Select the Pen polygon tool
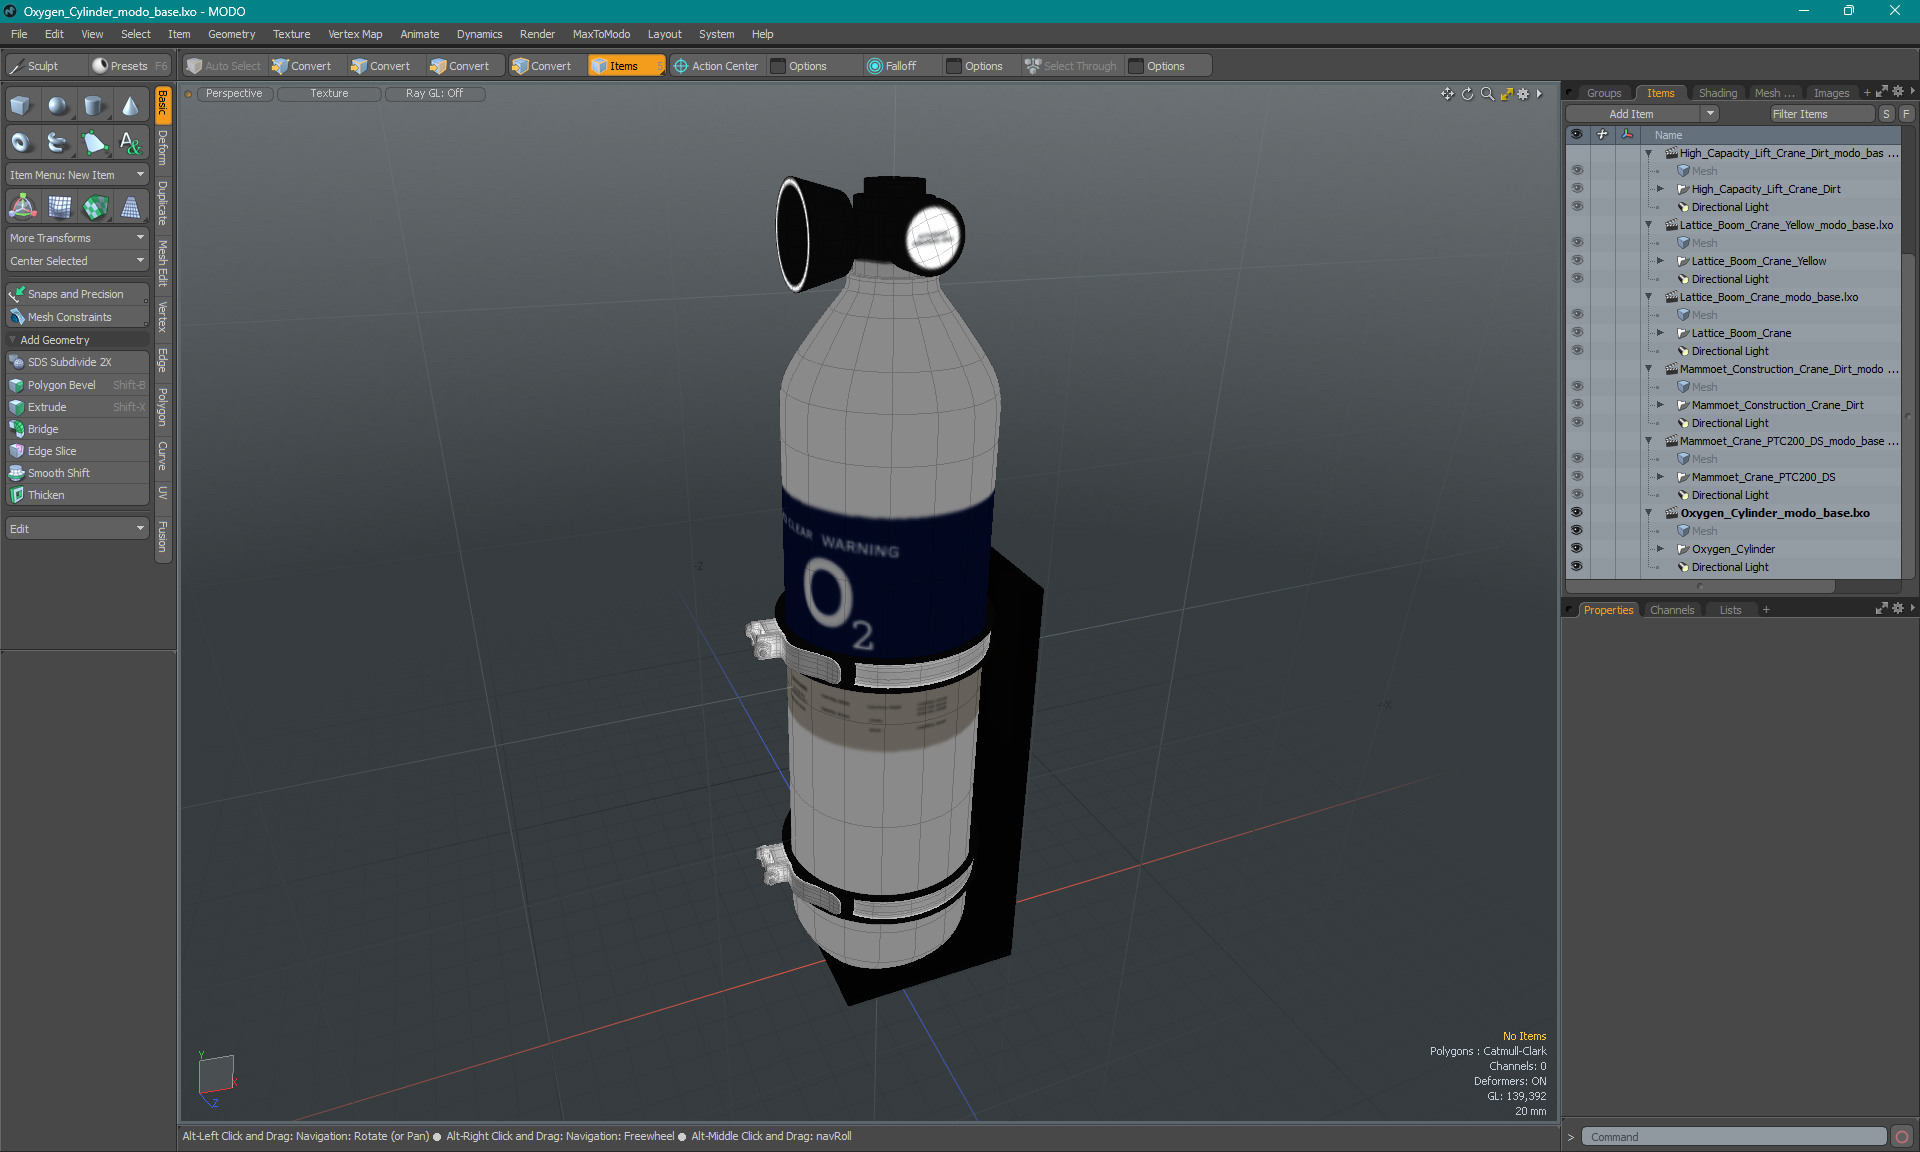This screenshot has height=1152, width=1920. coord(94,143)
